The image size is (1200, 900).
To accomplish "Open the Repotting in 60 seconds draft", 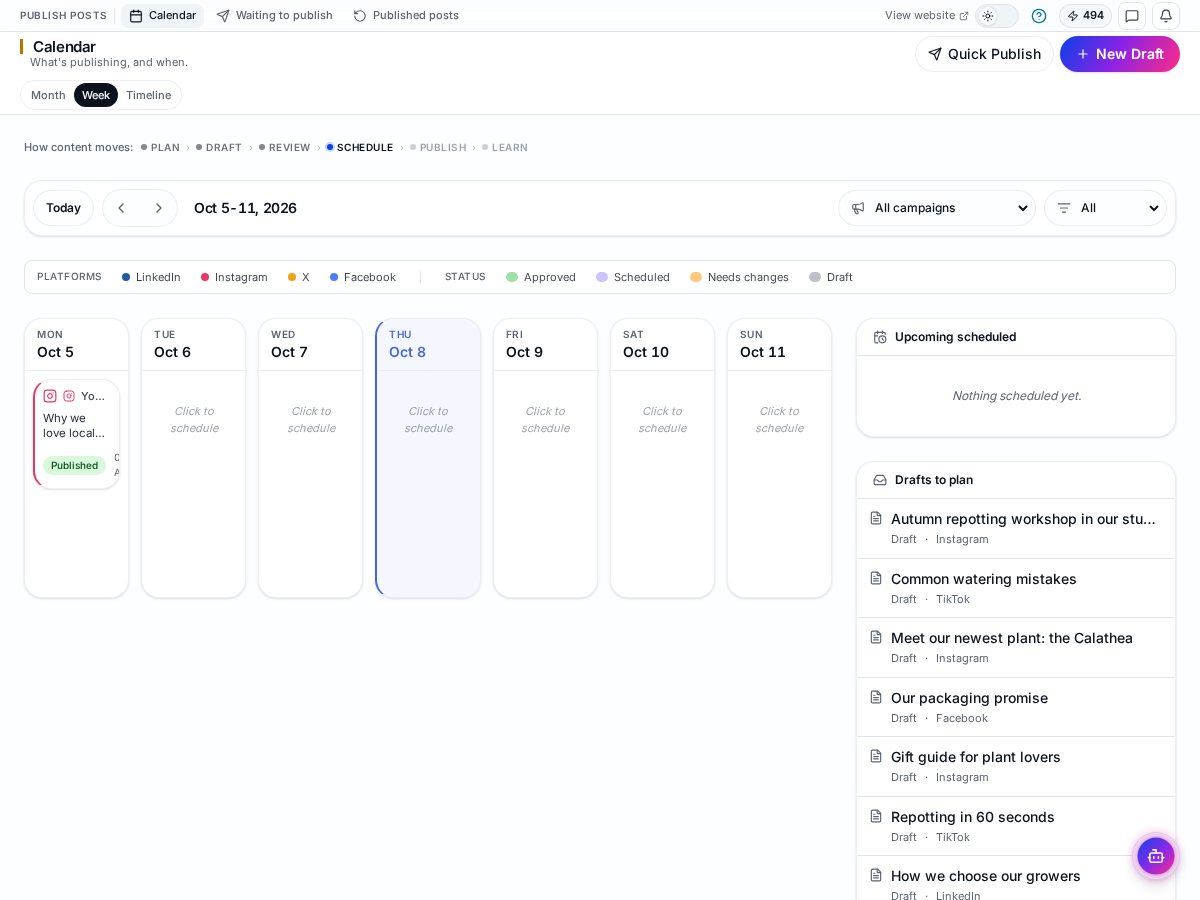I will pyautogui.click(x=1016, y=826).
